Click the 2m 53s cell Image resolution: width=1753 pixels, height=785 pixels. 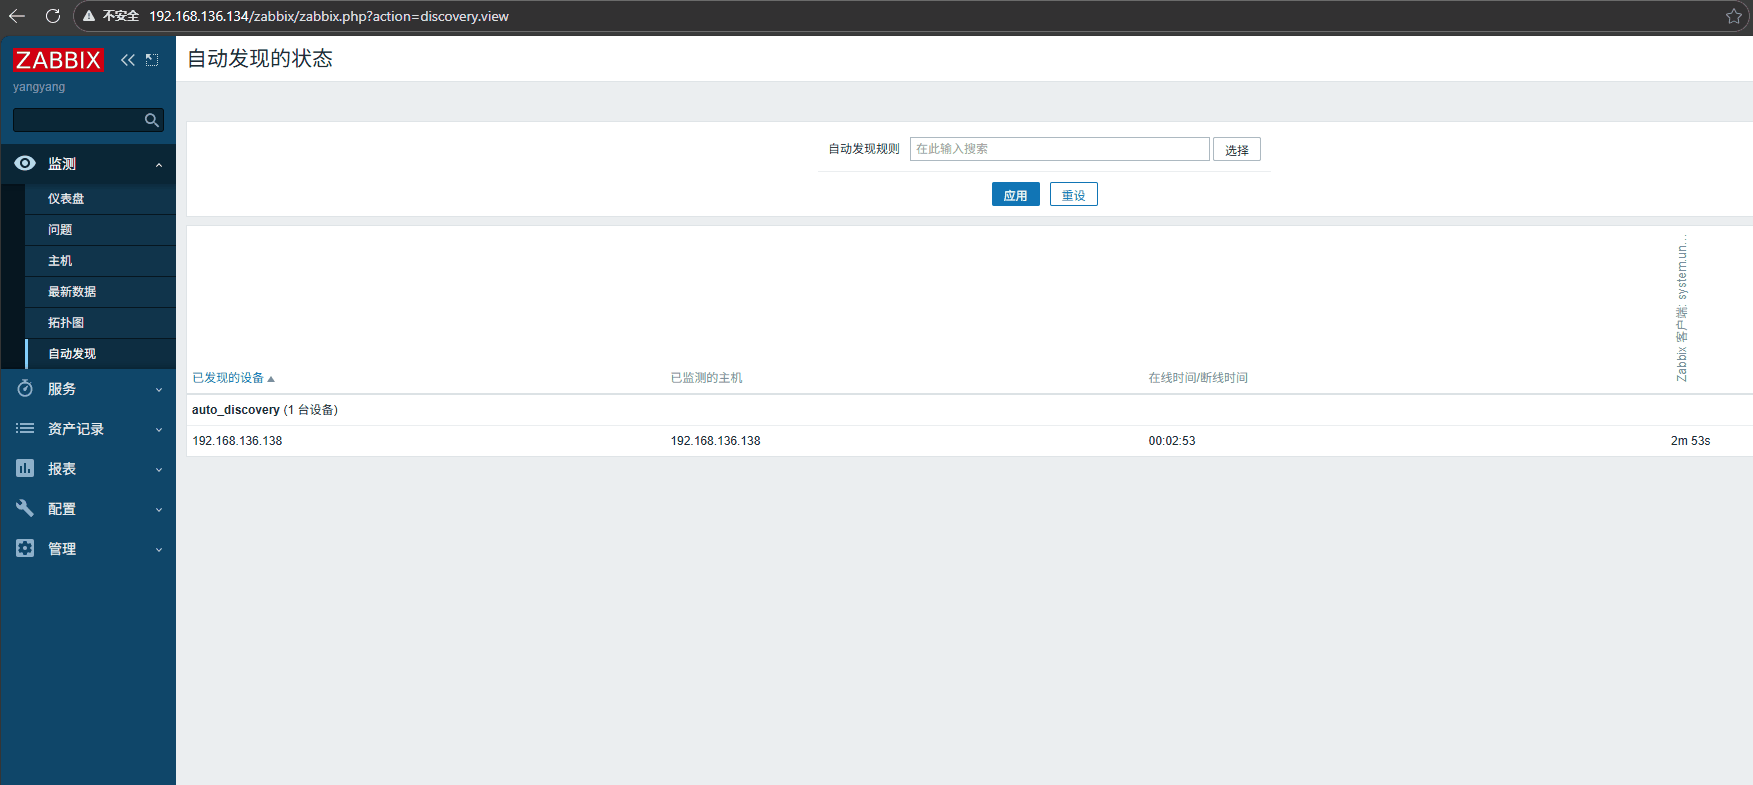[1690, 441]
